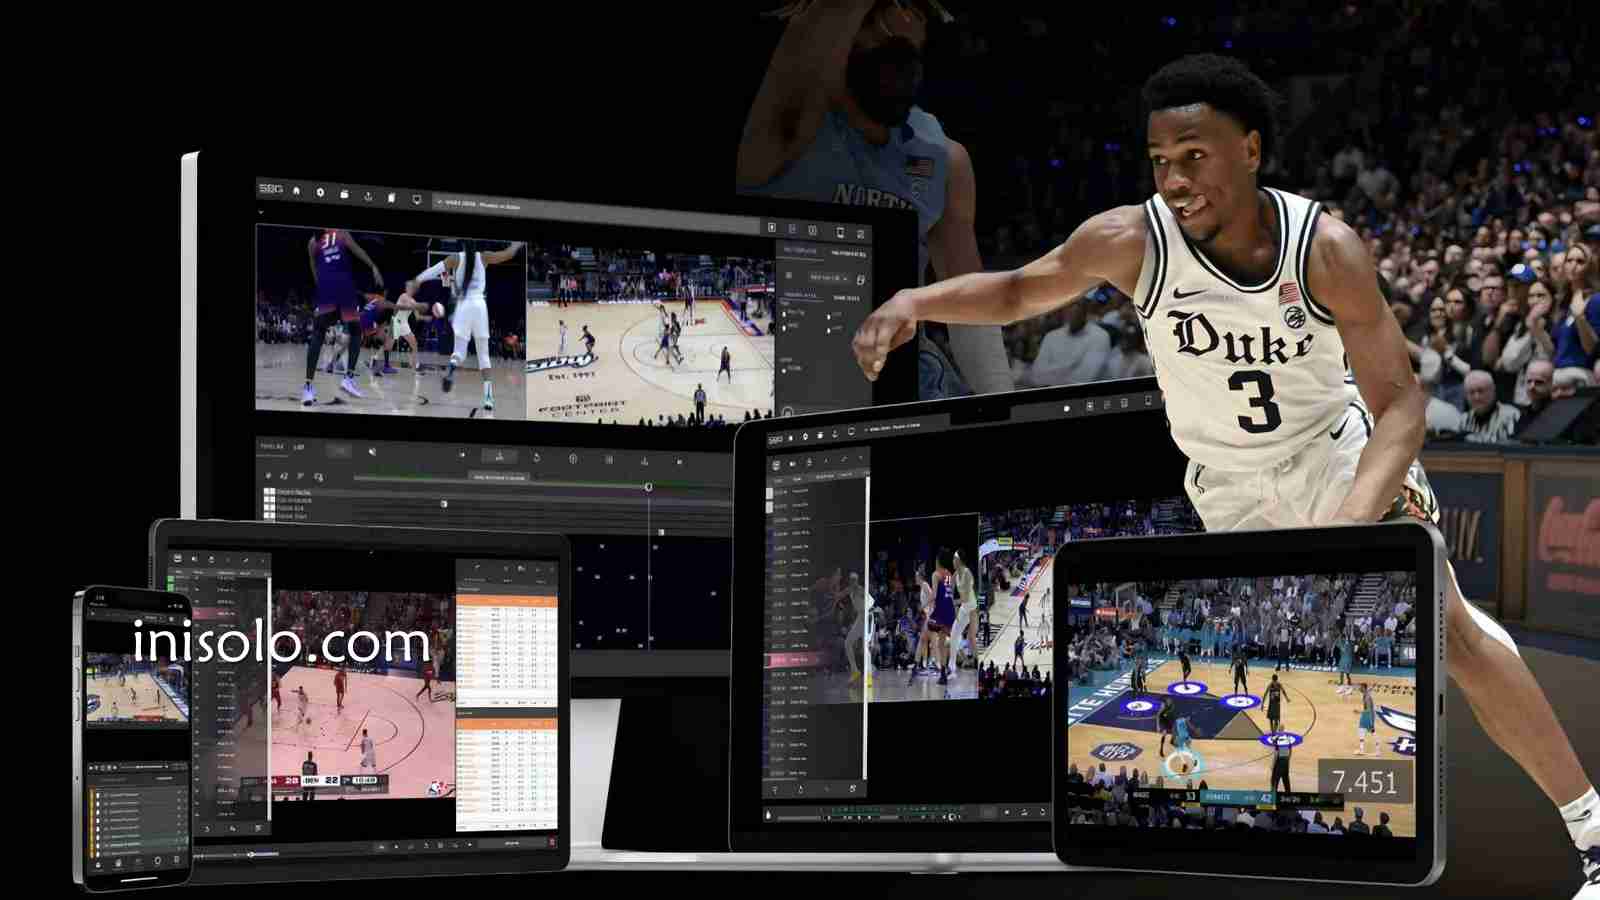Click icon right of side panel dropdown
Viewport: 1600px width, 900px height.
(860, 279)
